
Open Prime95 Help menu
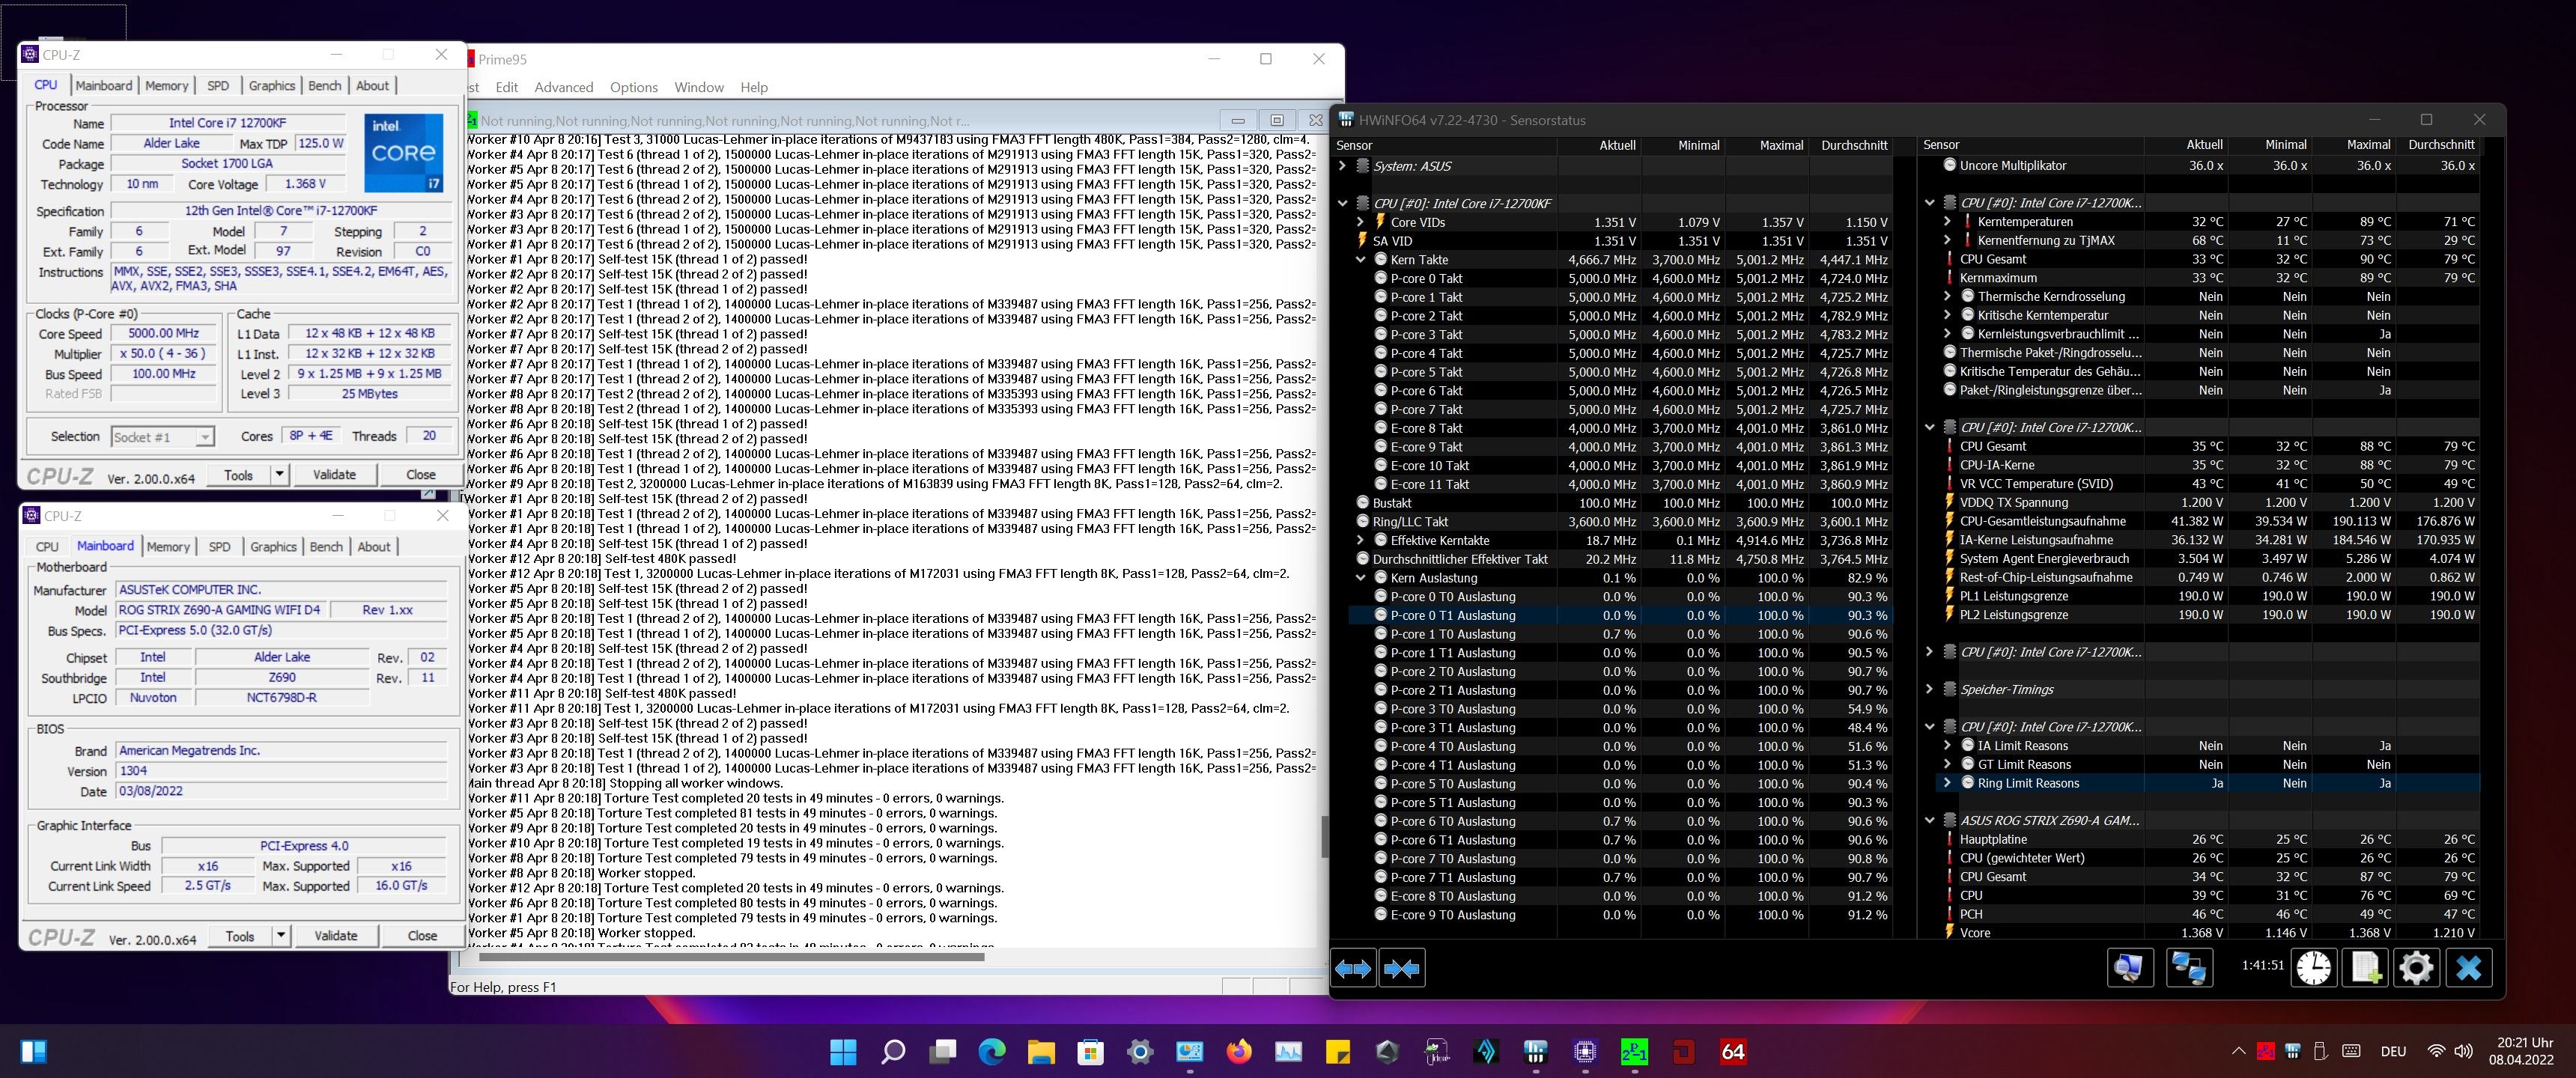tap(753, 87)
